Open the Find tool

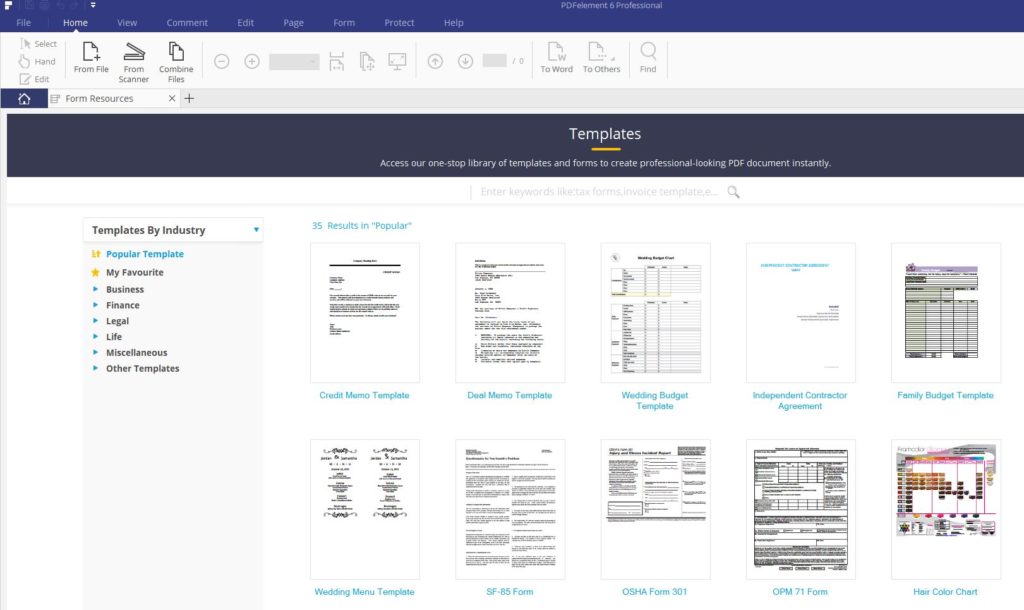click(x=648, y=57)
